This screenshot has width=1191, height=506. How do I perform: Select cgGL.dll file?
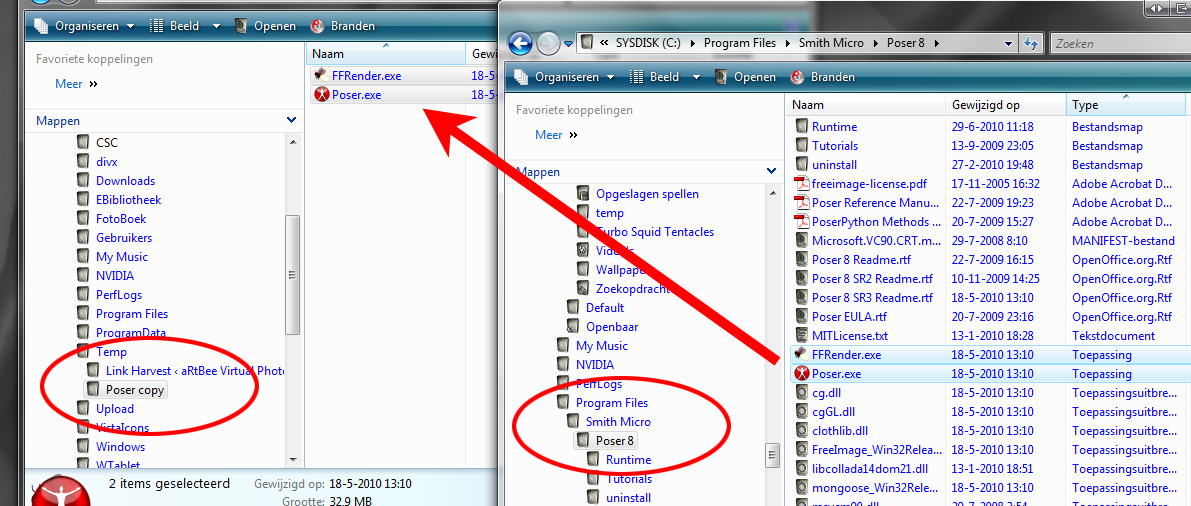click(x=833, y=412)
